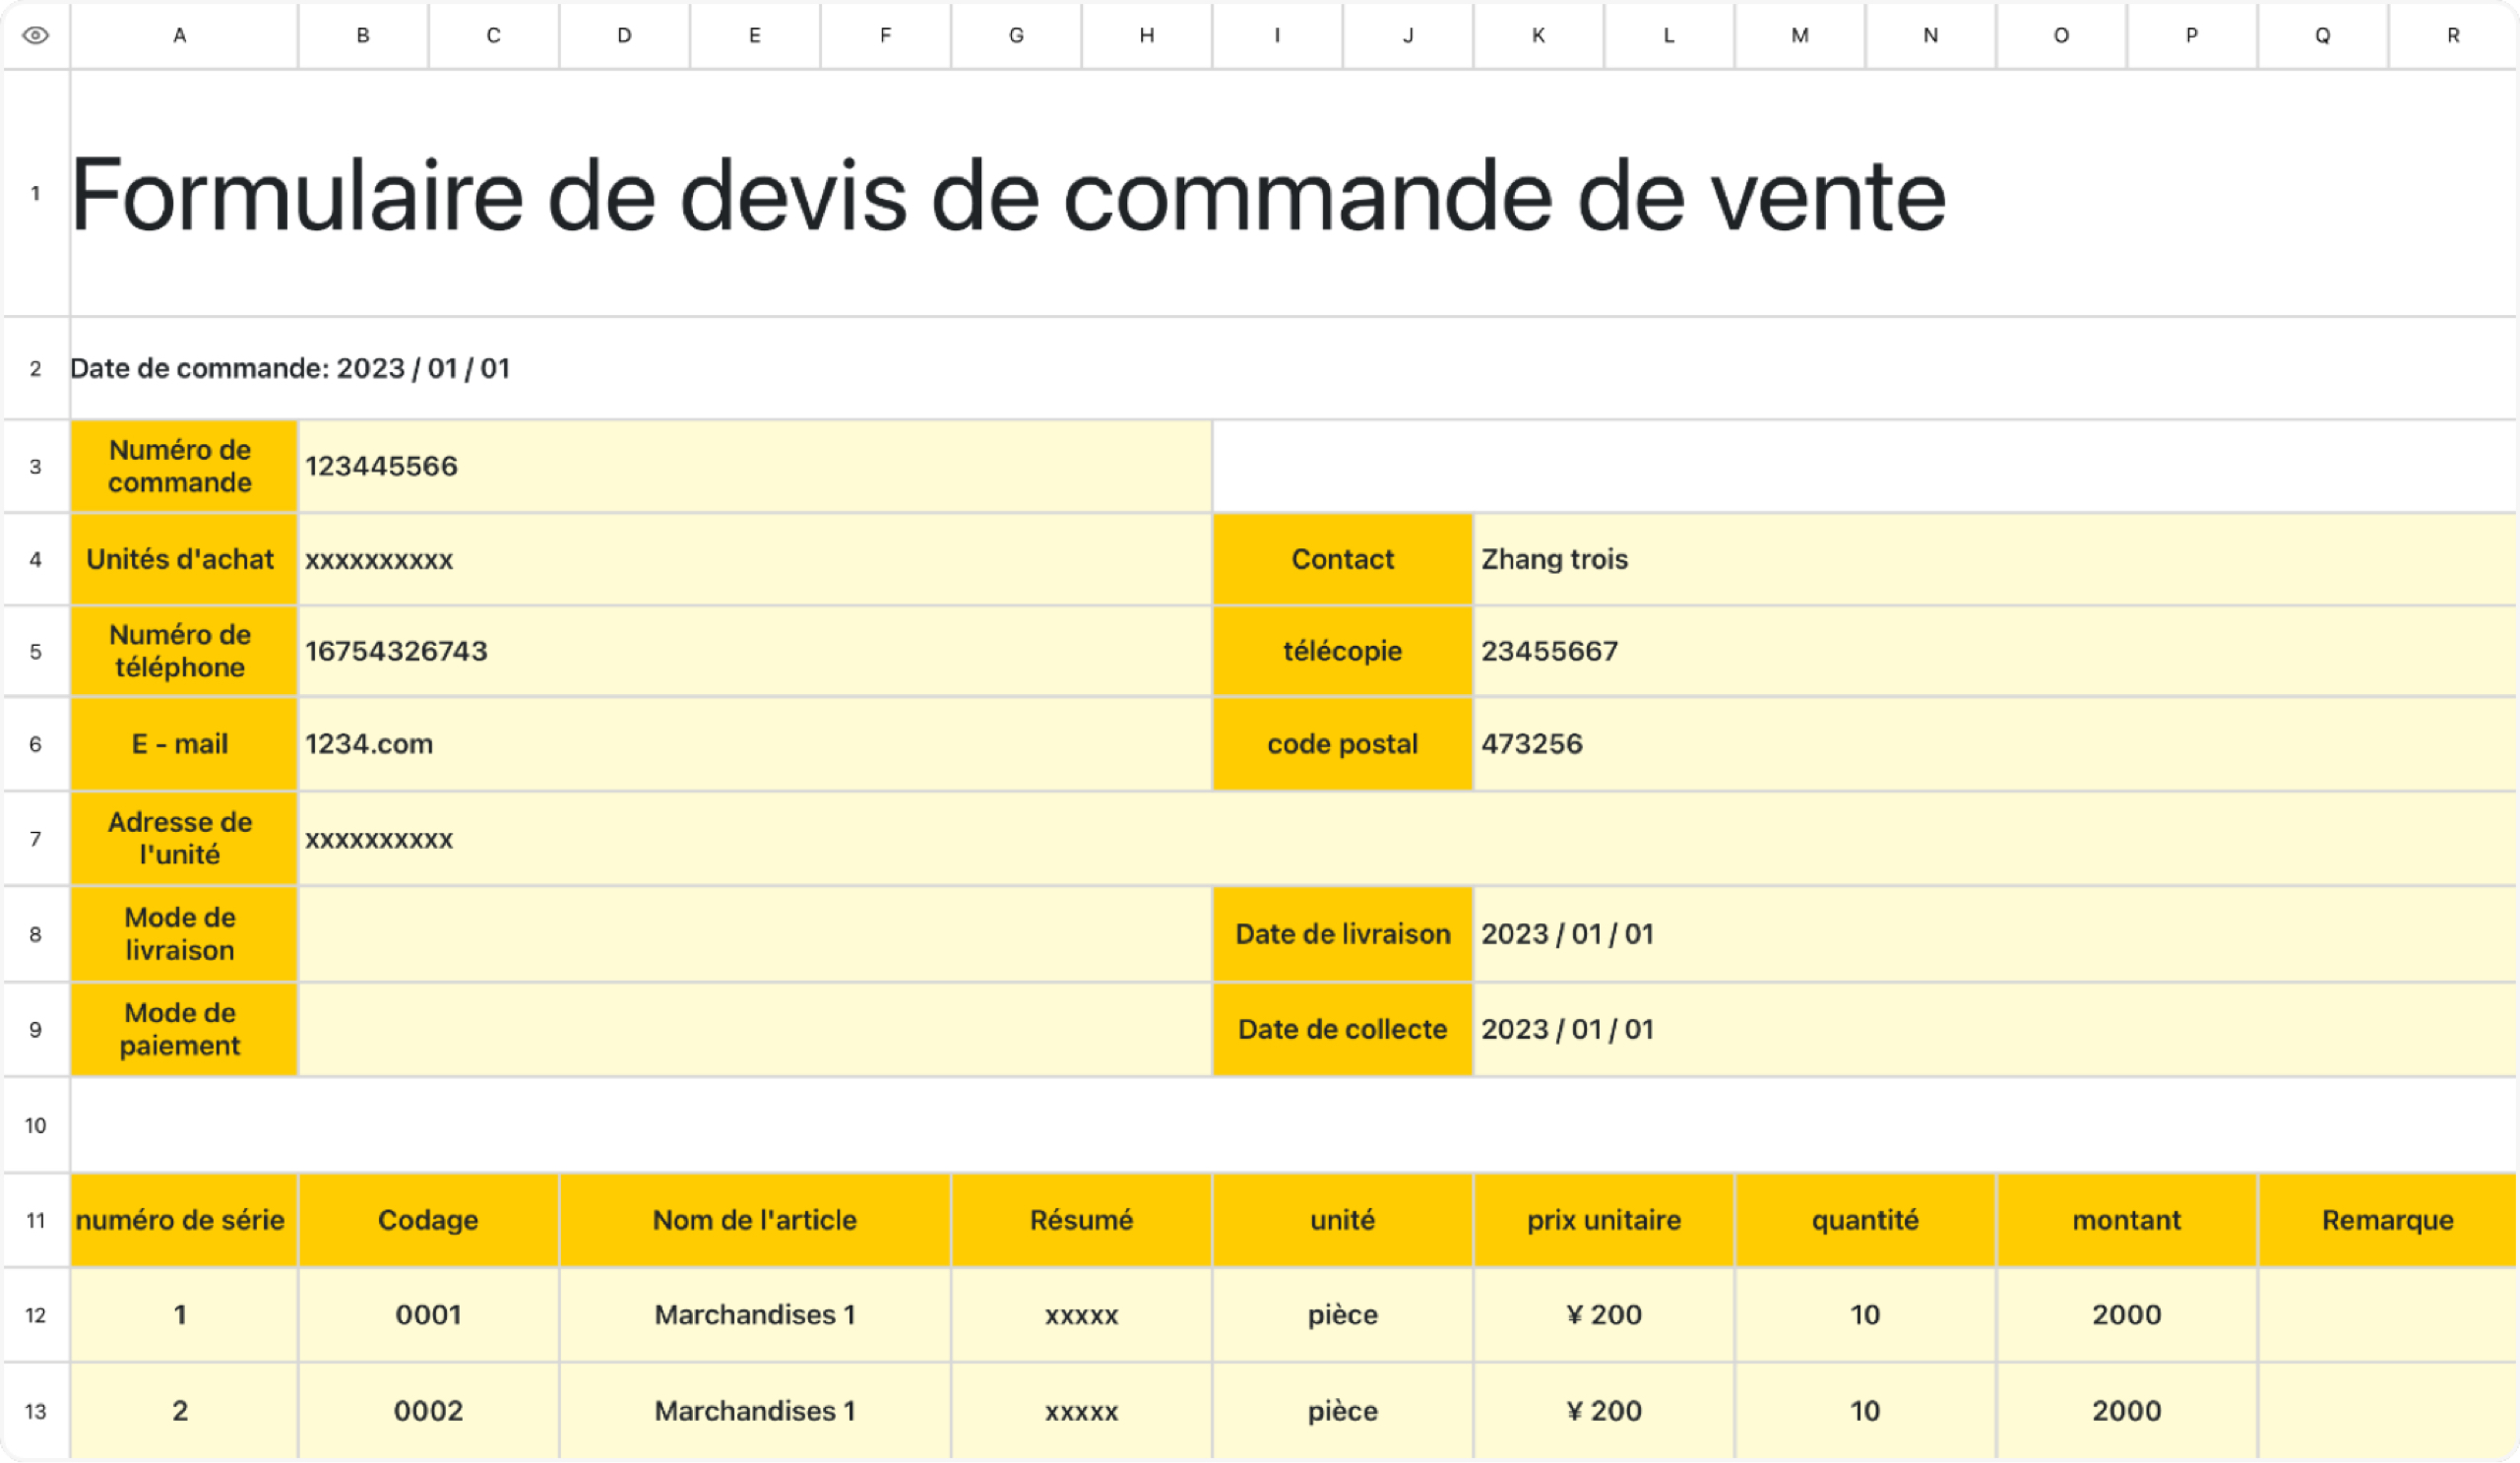This screenshot has height=1463, width=2520.
Task: Click the 'Date de collecte' label cell
Action: click(1342, 1029)
